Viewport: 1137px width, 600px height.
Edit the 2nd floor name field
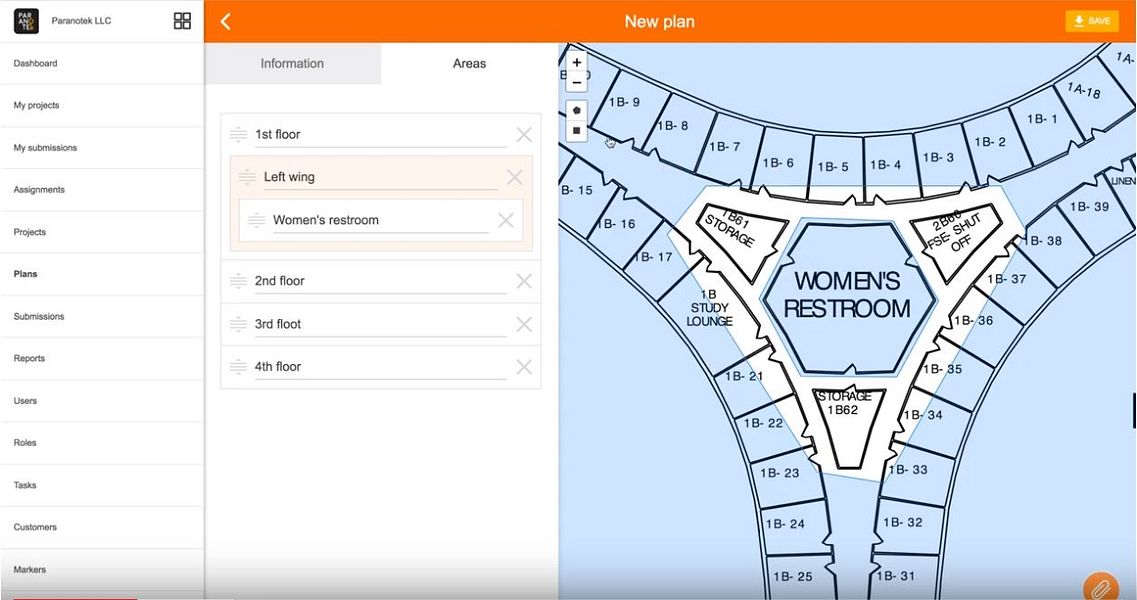380,281
